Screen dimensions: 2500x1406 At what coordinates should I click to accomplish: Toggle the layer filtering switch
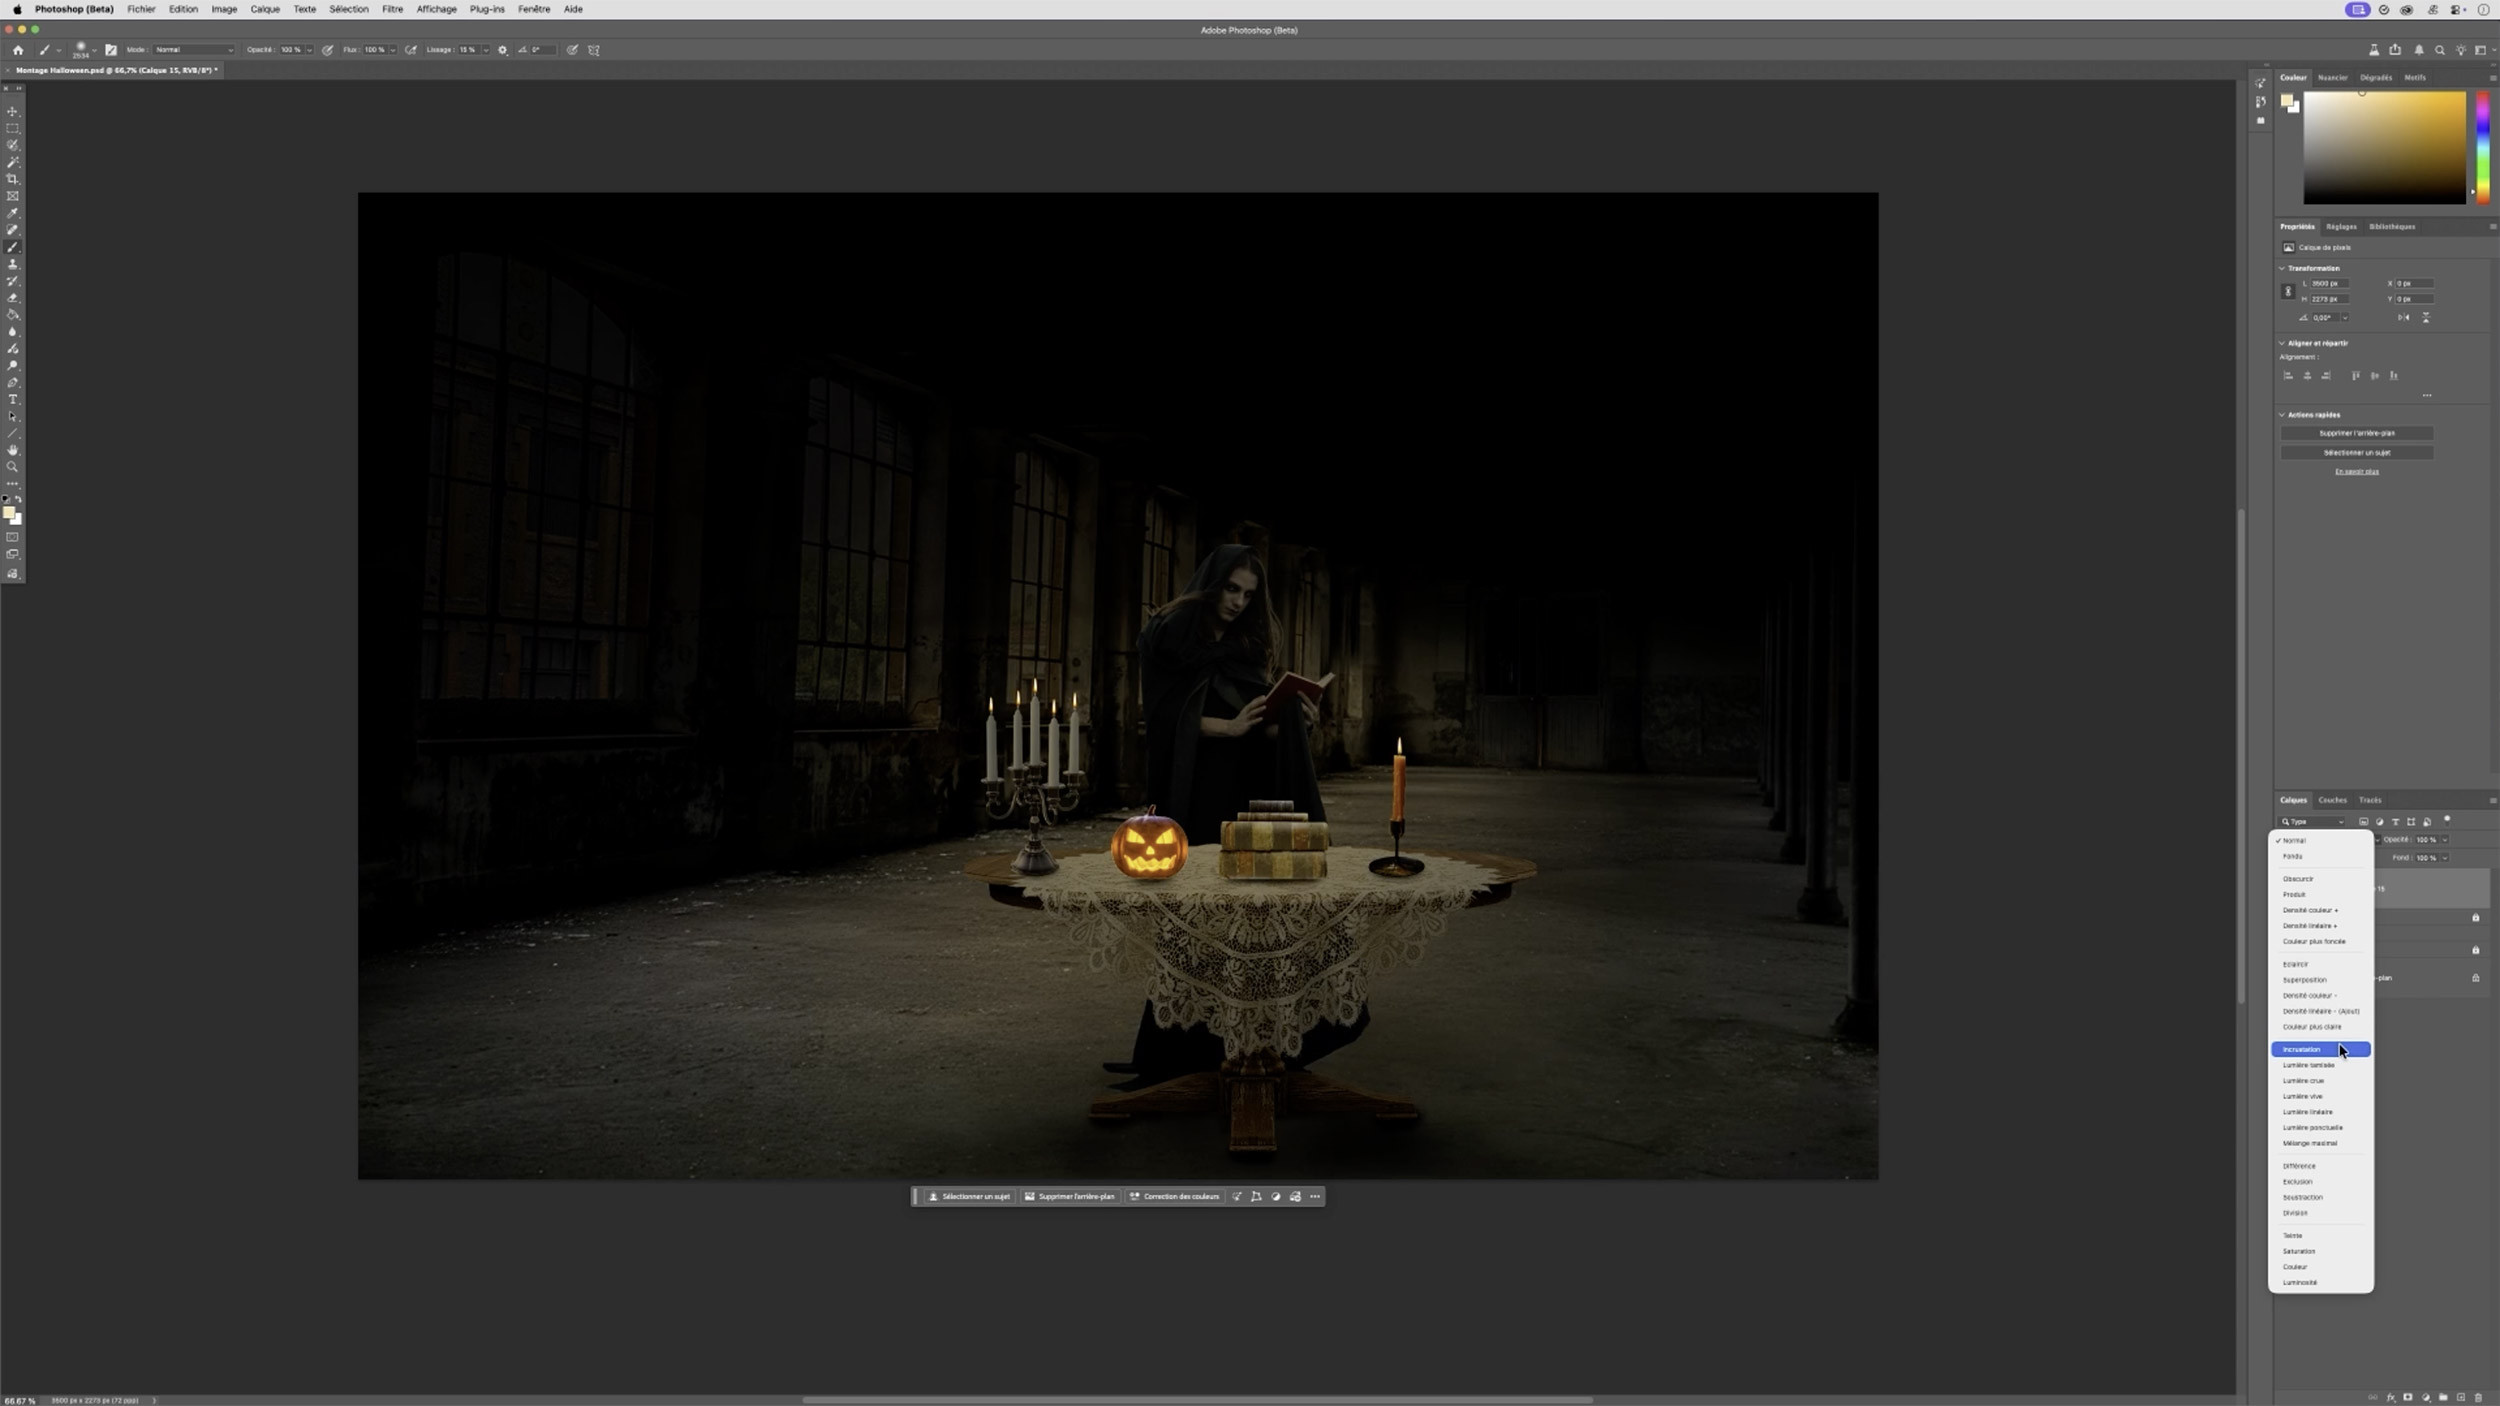click(x=2447, y=820)
